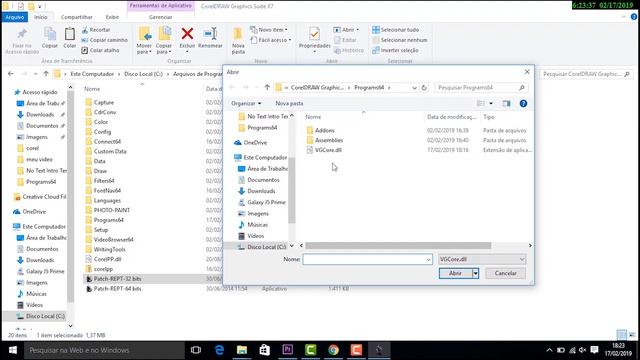The image size is (640, 360).
Task: Click the back arrow in Explorer window
Action: (11, 74)
